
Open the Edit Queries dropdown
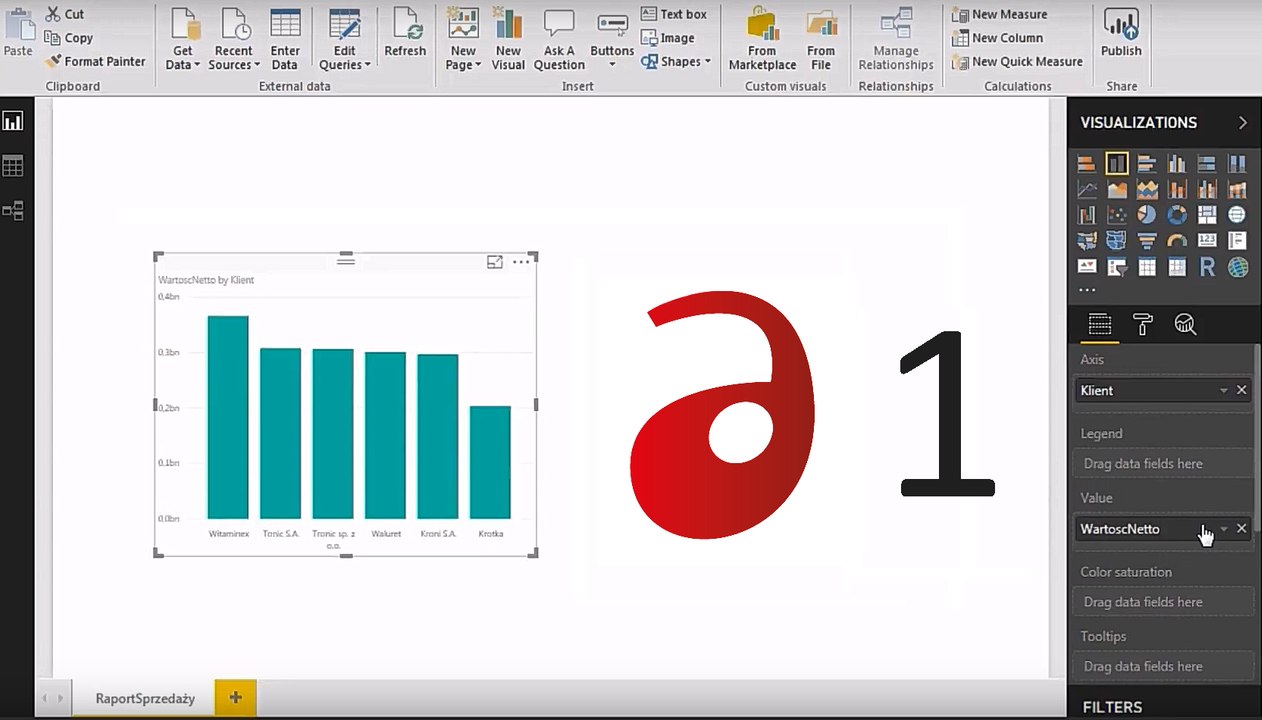345,40
